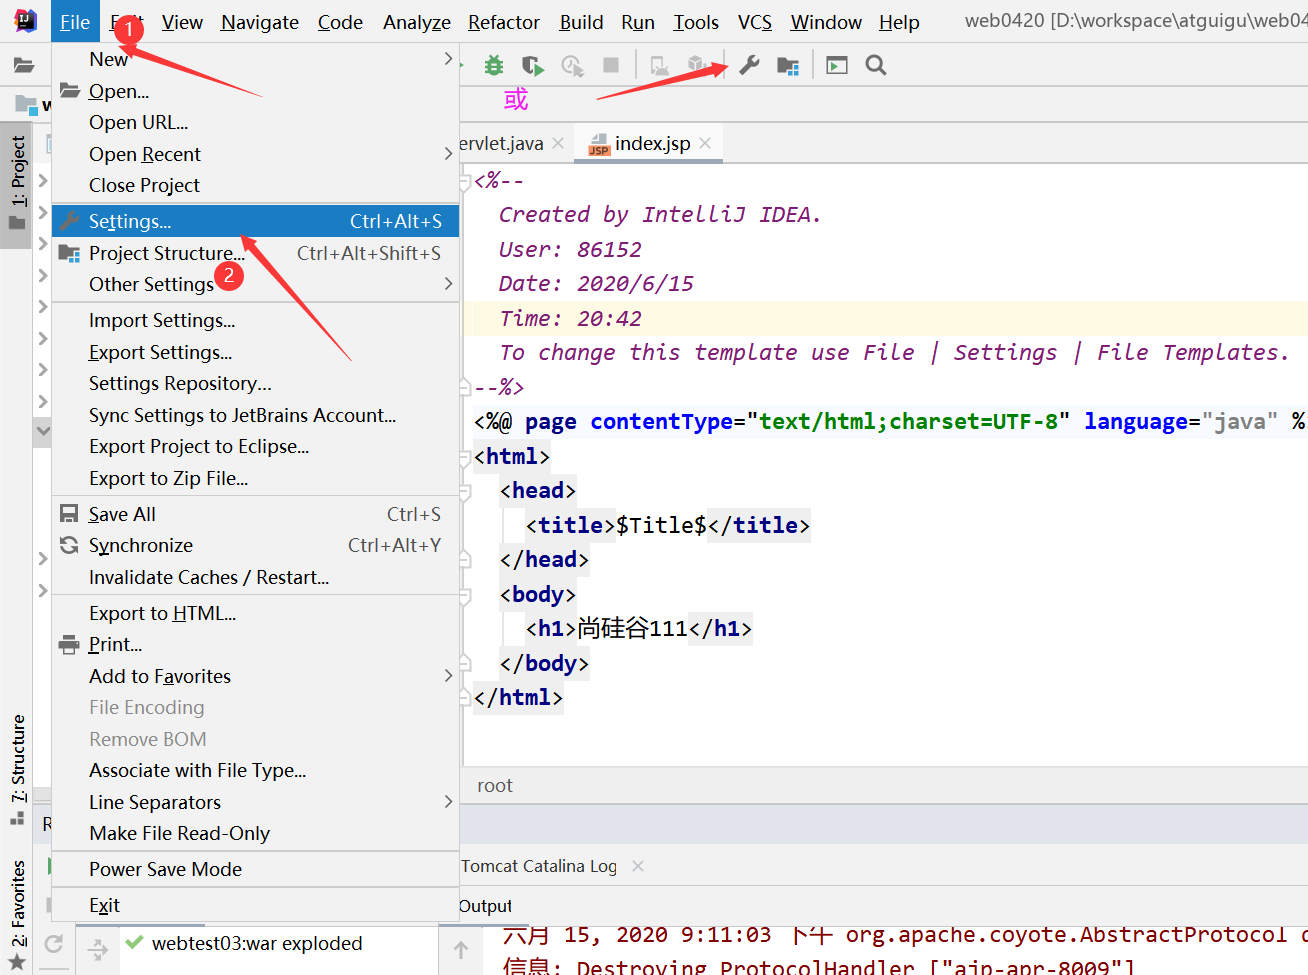
Task: Select Associate with File Type...
Action: [x=255, y=770]
